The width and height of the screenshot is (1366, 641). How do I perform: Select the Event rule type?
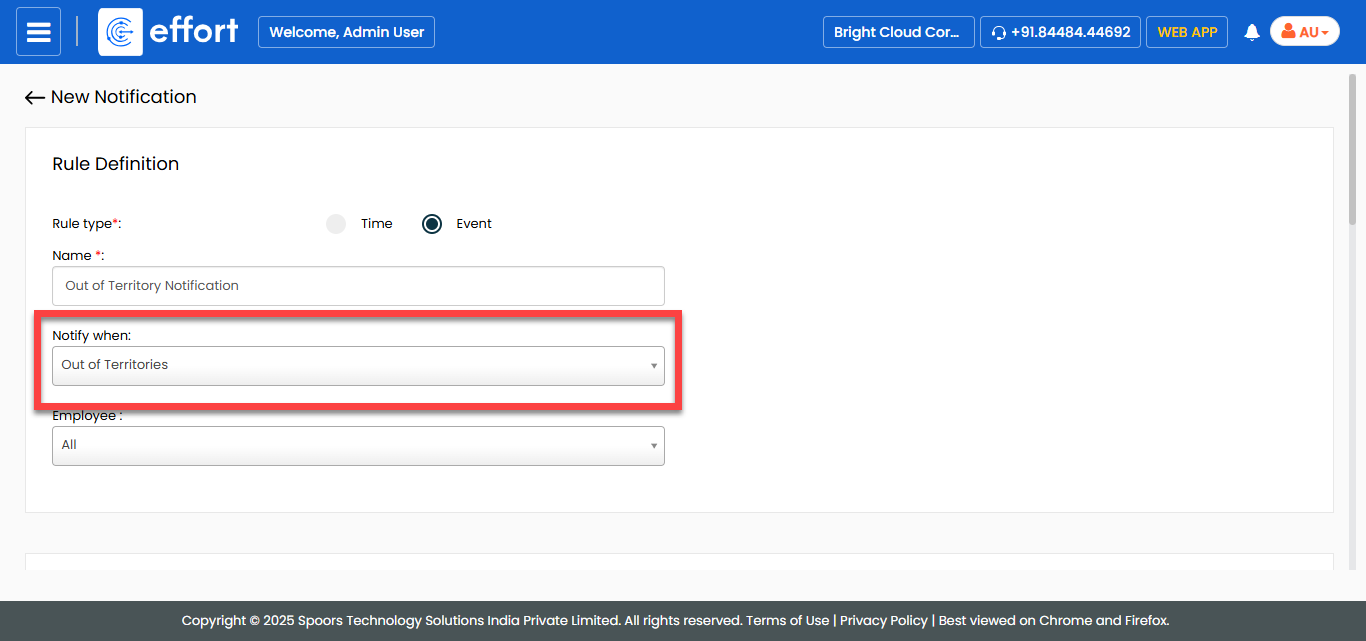432,224
